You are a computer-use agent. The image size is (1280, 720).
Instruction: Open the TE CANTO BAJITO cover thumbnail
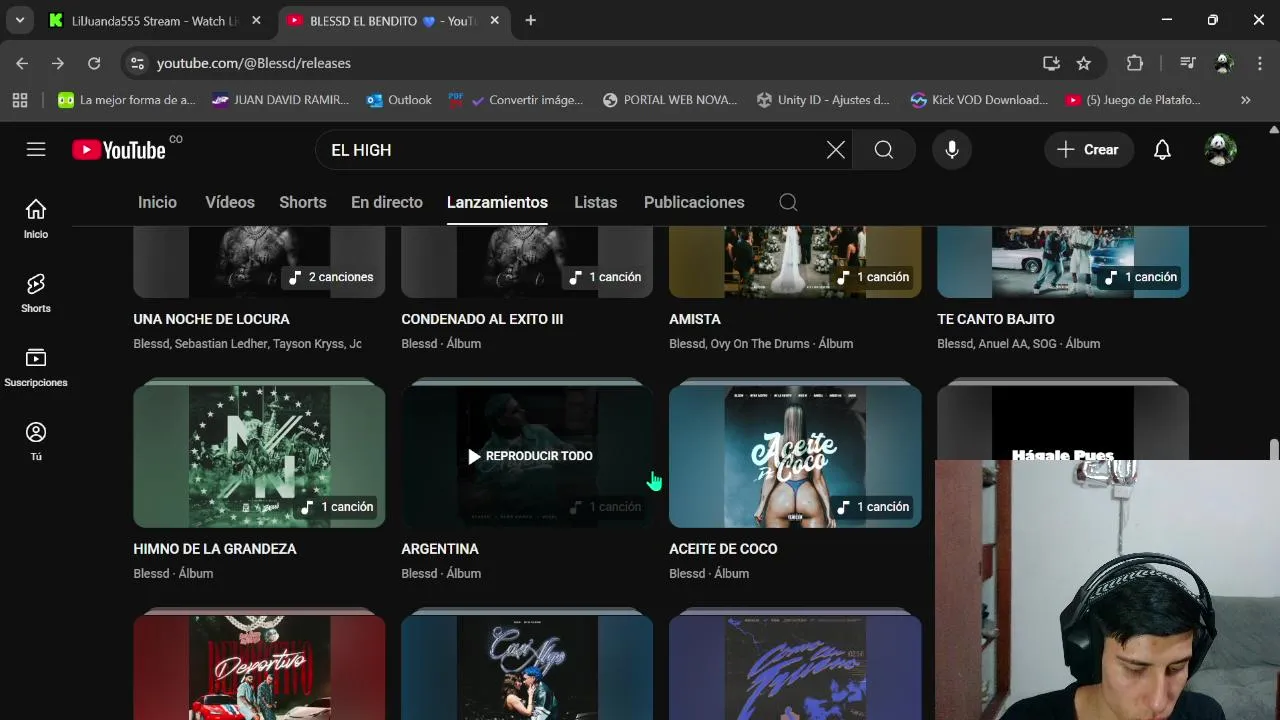pos(1063,262)
